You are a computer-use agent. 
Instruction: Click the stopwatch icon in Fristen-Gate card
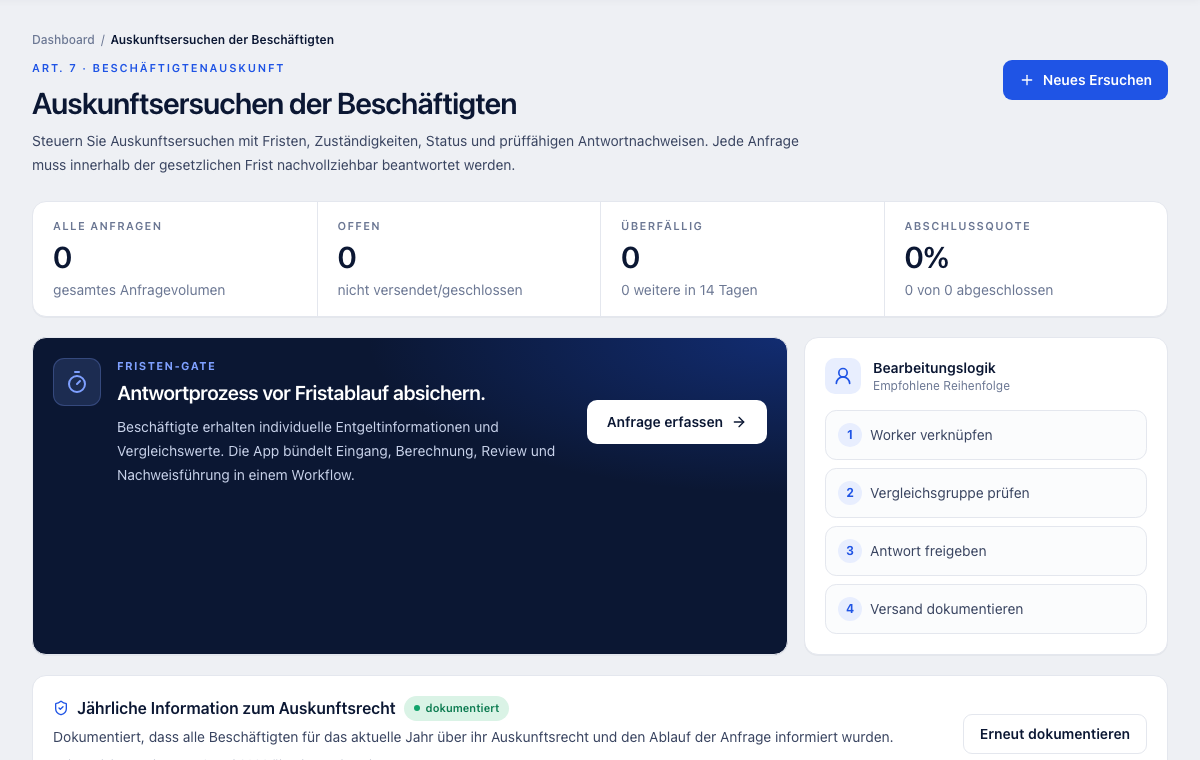77,382
